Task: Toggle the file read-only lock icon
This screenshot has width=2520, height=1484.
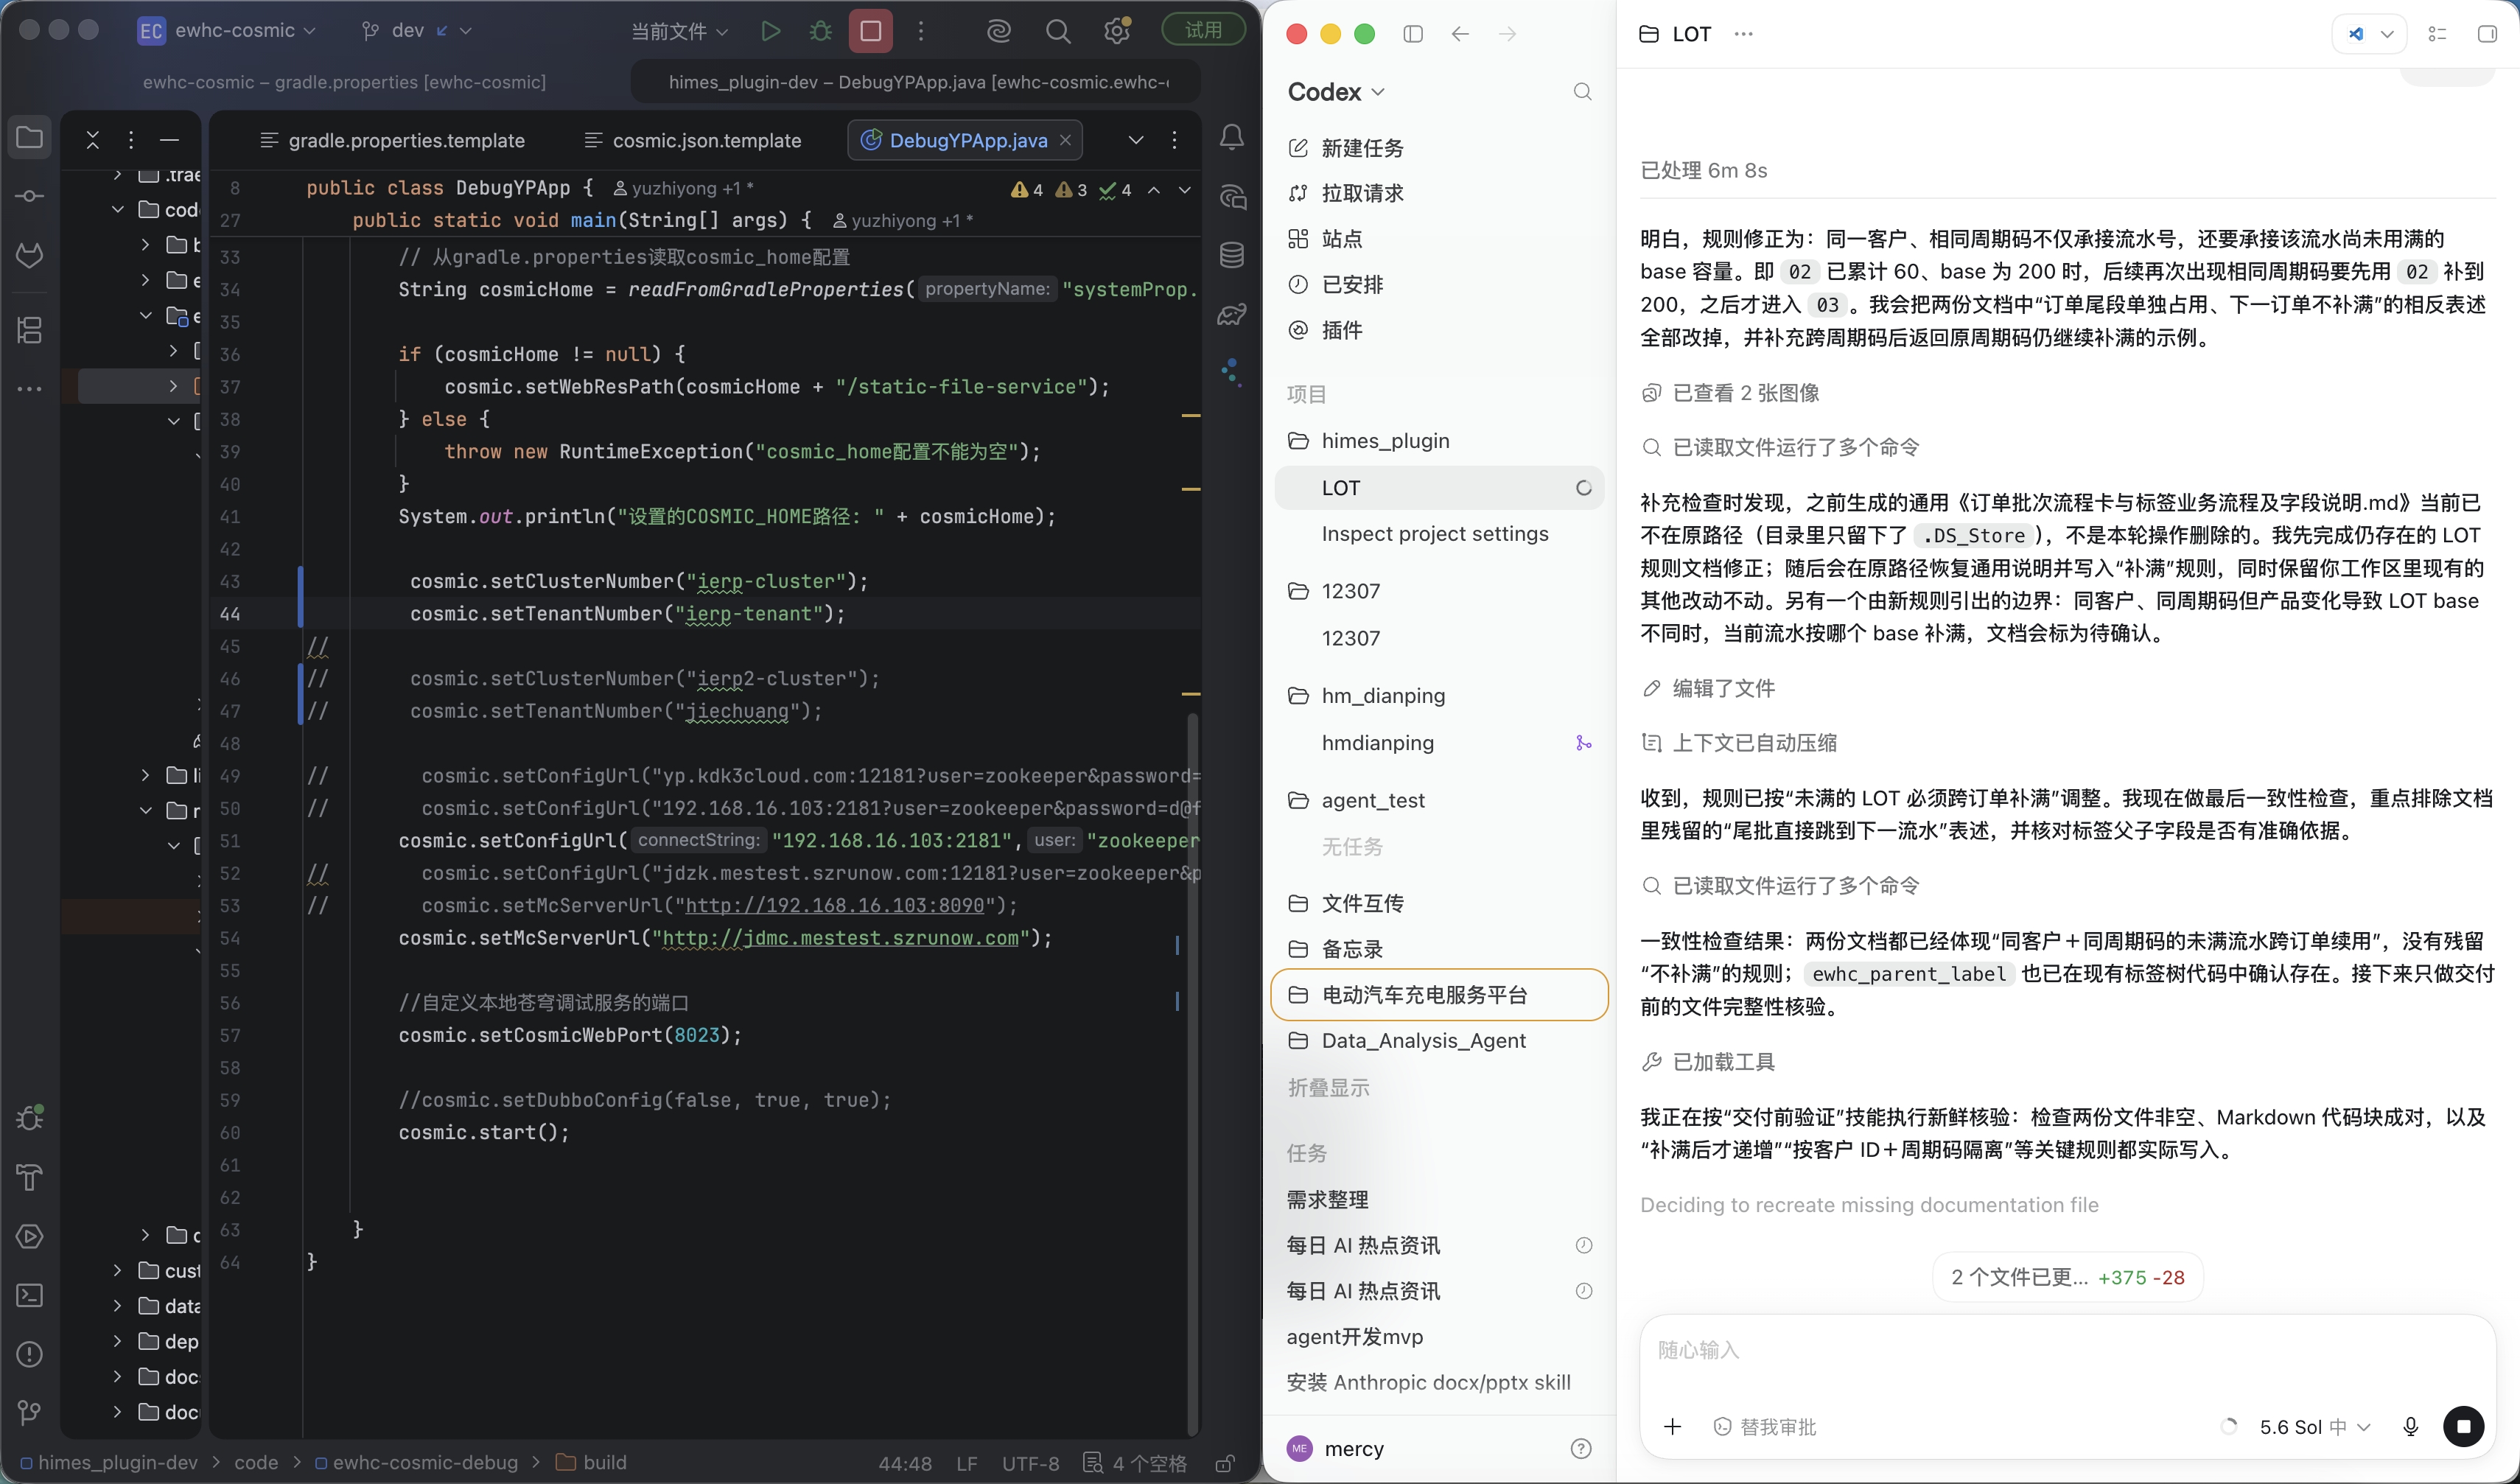Action: point(1225,1463)
